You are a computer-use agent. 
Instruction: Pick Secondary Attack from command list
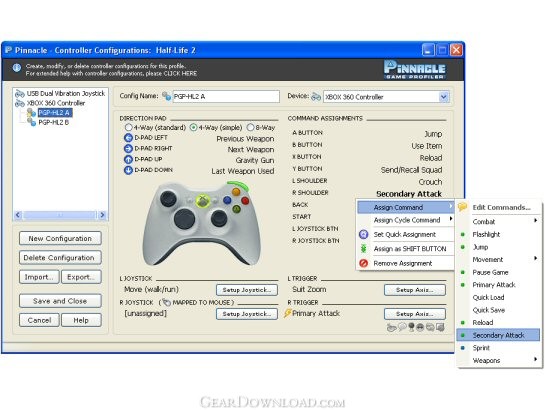tap(498, 335)
